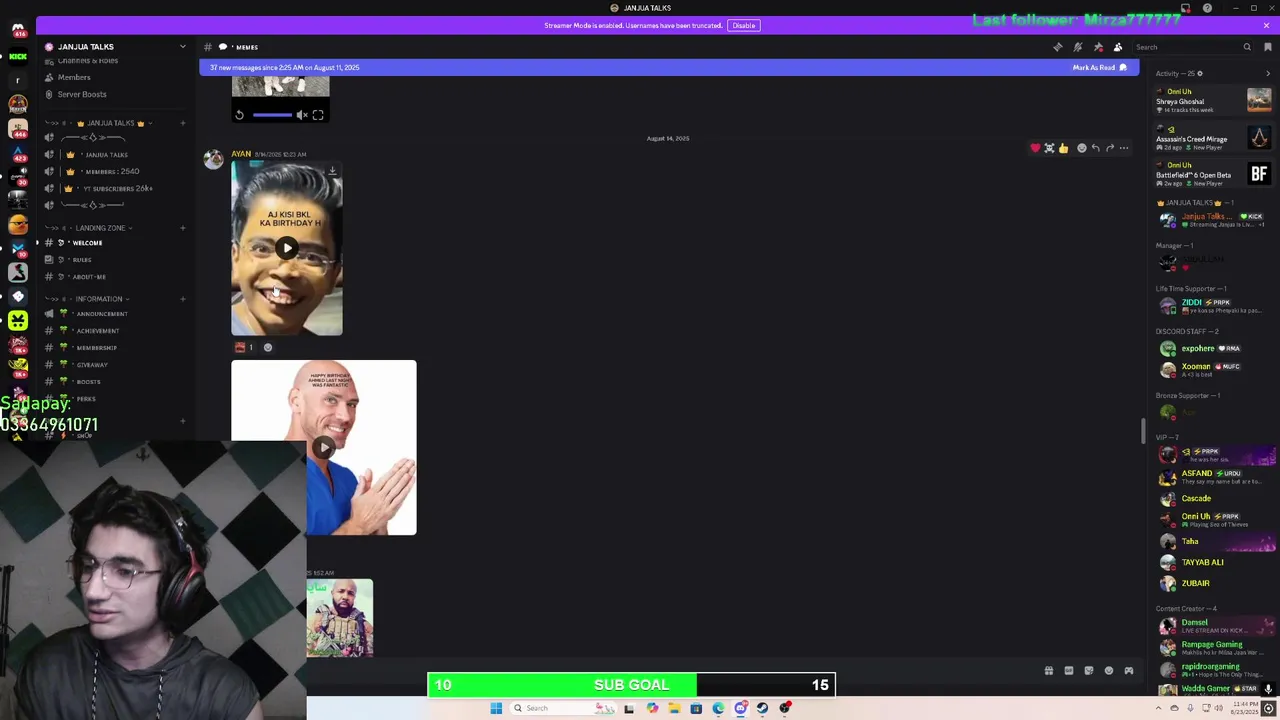The height and width of the screenshot is (720, 1280).
Task: Click the existing reaction on AYAN's message
Action: click(244, 347)
